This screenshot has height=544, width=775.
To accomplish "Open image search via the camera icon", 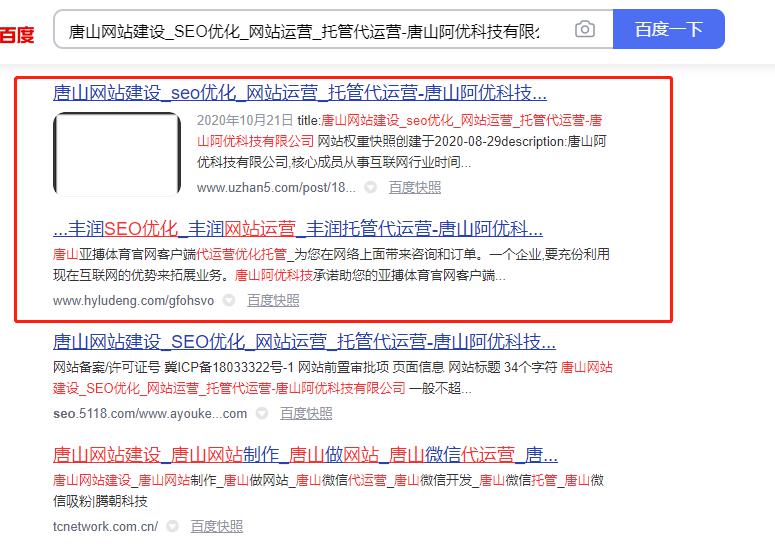I will pyautogui.click(x=584, y=30).
